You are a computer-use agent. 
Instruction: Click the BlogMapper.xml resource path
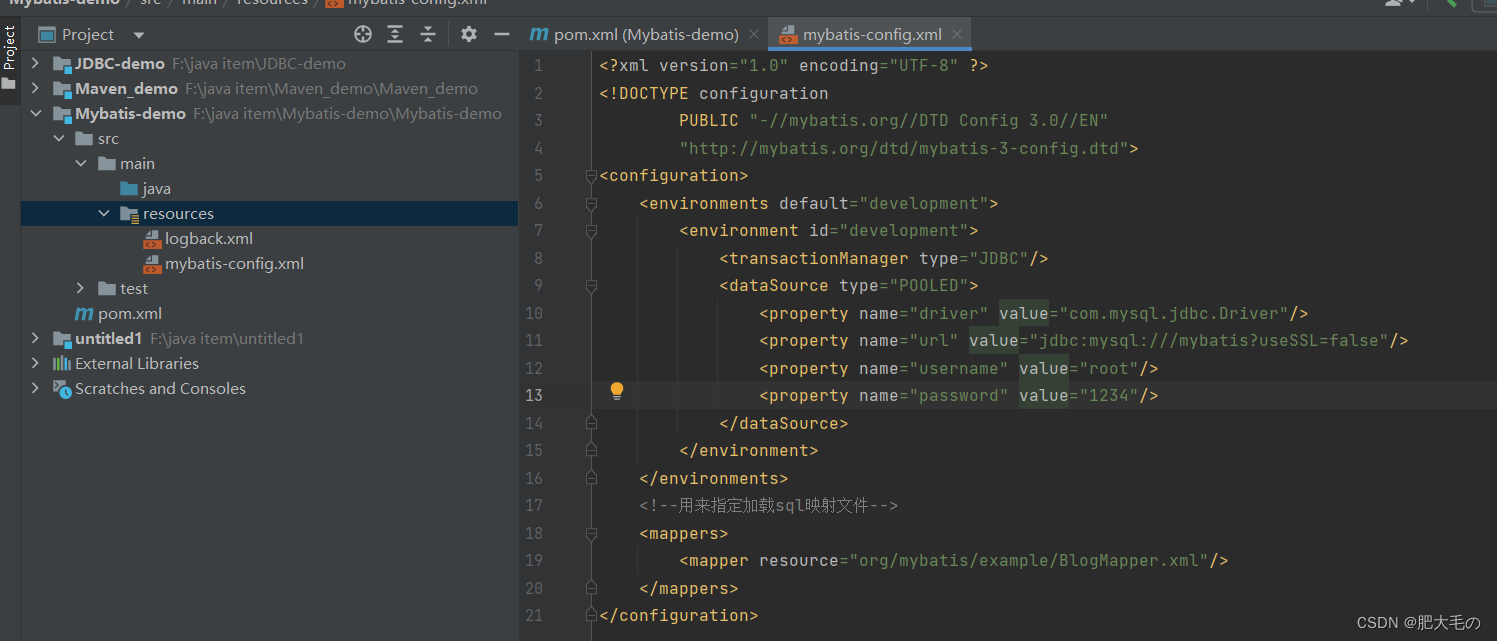pyautogui.click(x=1029, y=560)
